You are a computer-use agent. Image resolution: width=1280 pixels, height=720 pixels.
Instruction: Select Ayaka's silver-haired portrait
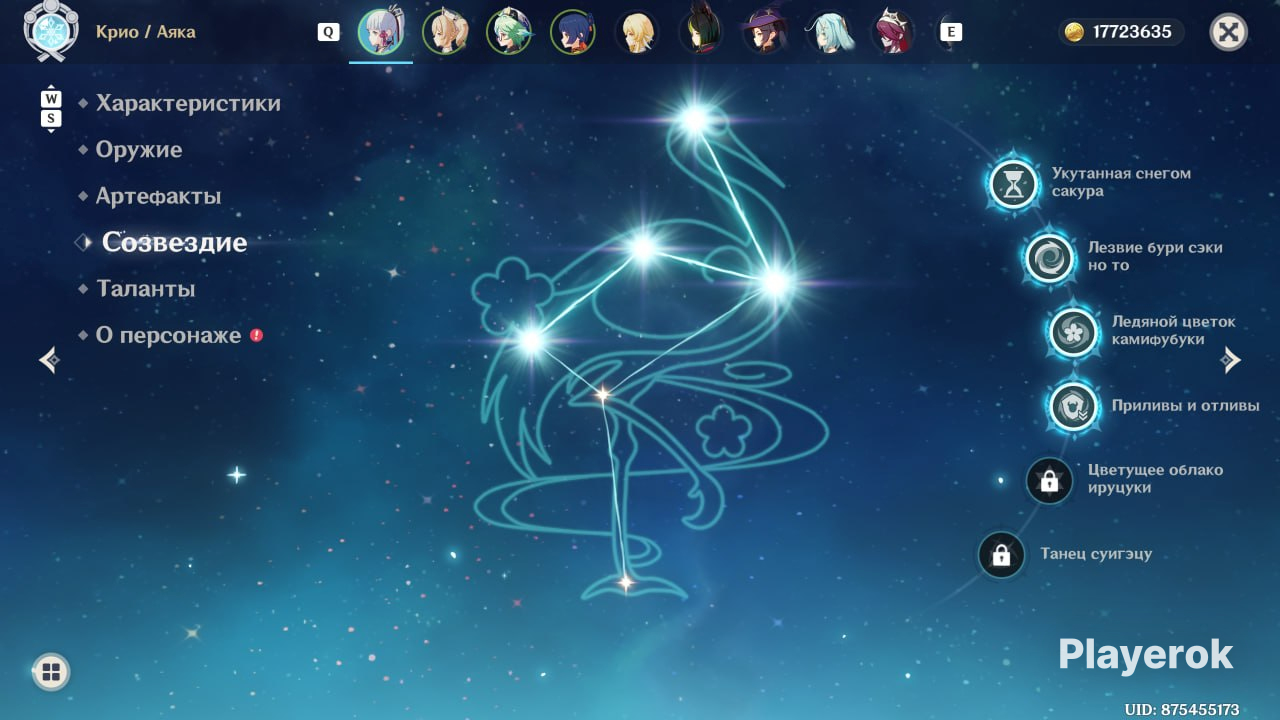pos(381,32)
